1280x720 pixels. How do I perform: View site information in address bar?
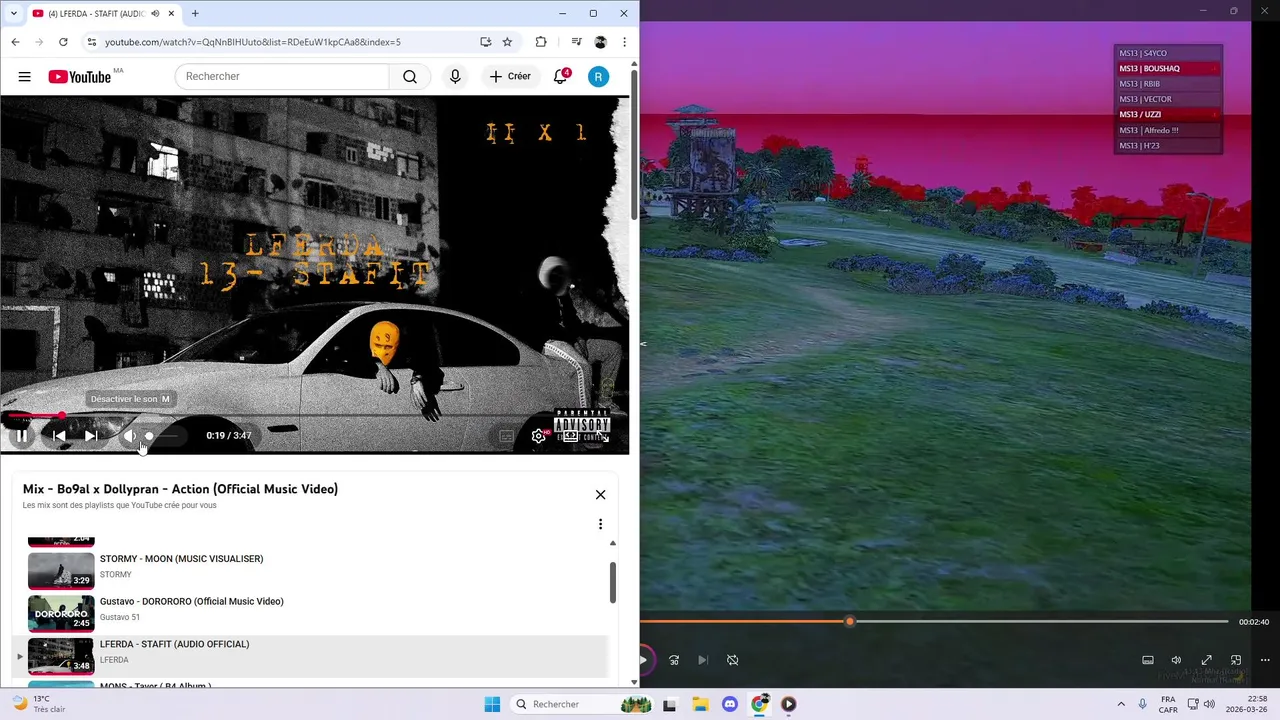91,42
